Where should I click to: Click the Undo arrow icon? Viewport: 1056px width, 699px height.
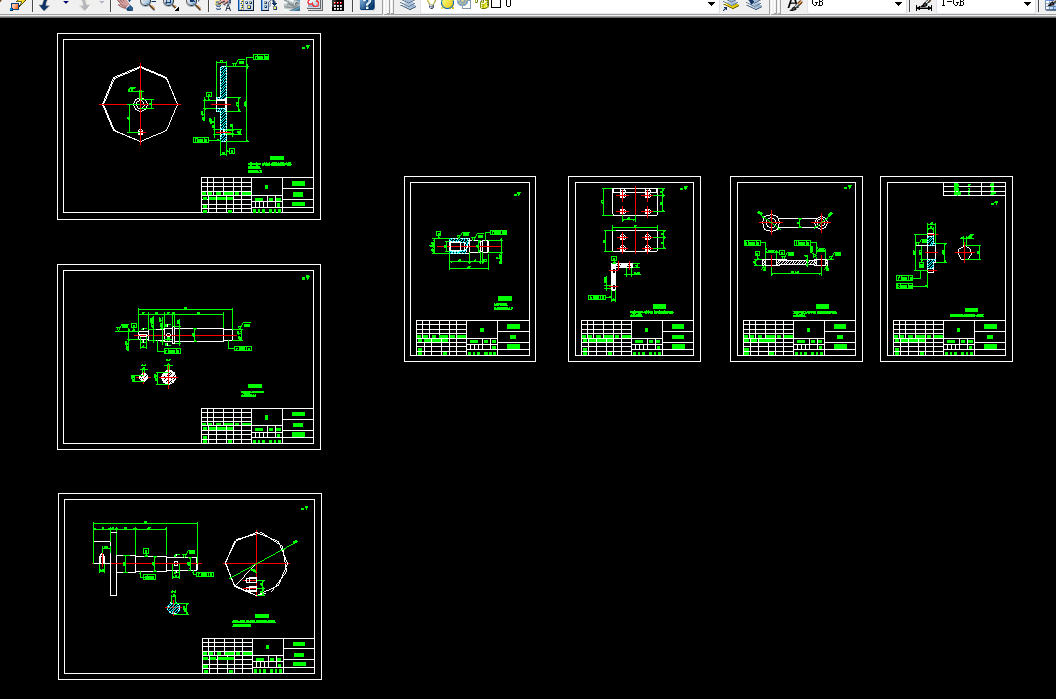(44, 5)
